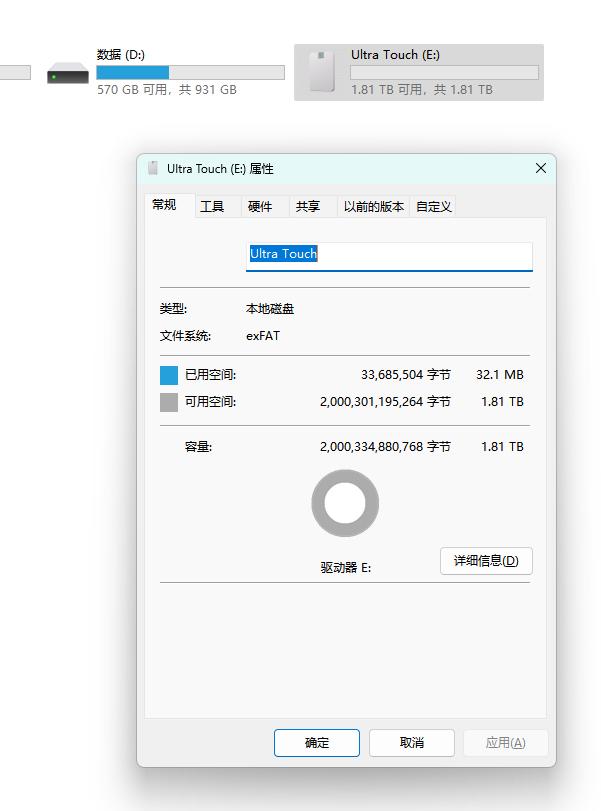601x811 pixels.
Task: Click the 本地磁盘 type value
Action: (270, 309)
